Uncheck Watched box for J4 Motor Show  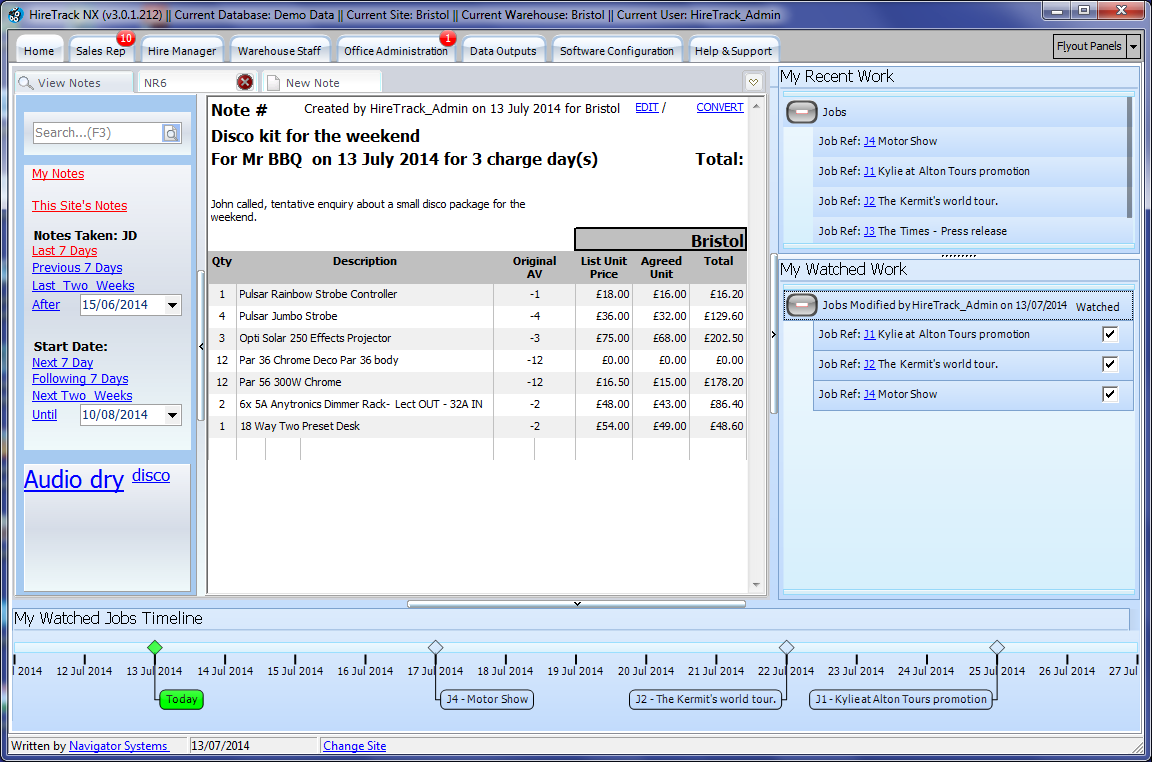pyautogui.click(x=1110, y=394)
